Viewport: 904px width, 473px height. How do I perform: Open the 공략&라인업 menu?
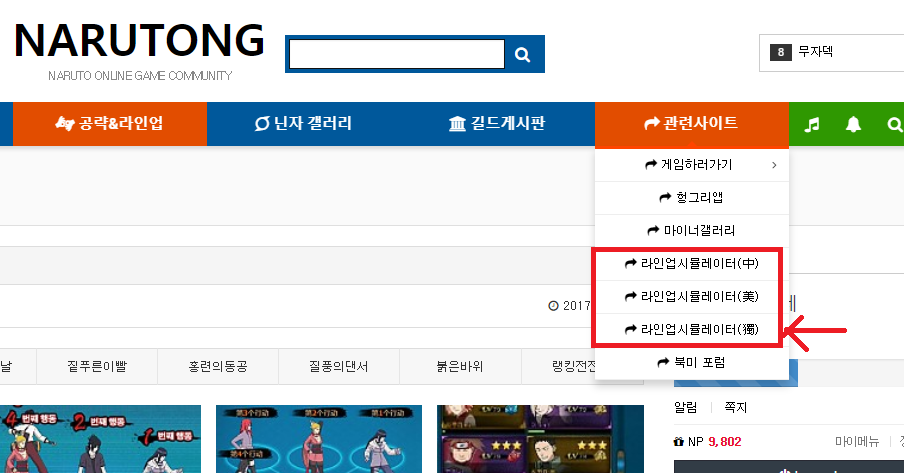tap(109, 124)
